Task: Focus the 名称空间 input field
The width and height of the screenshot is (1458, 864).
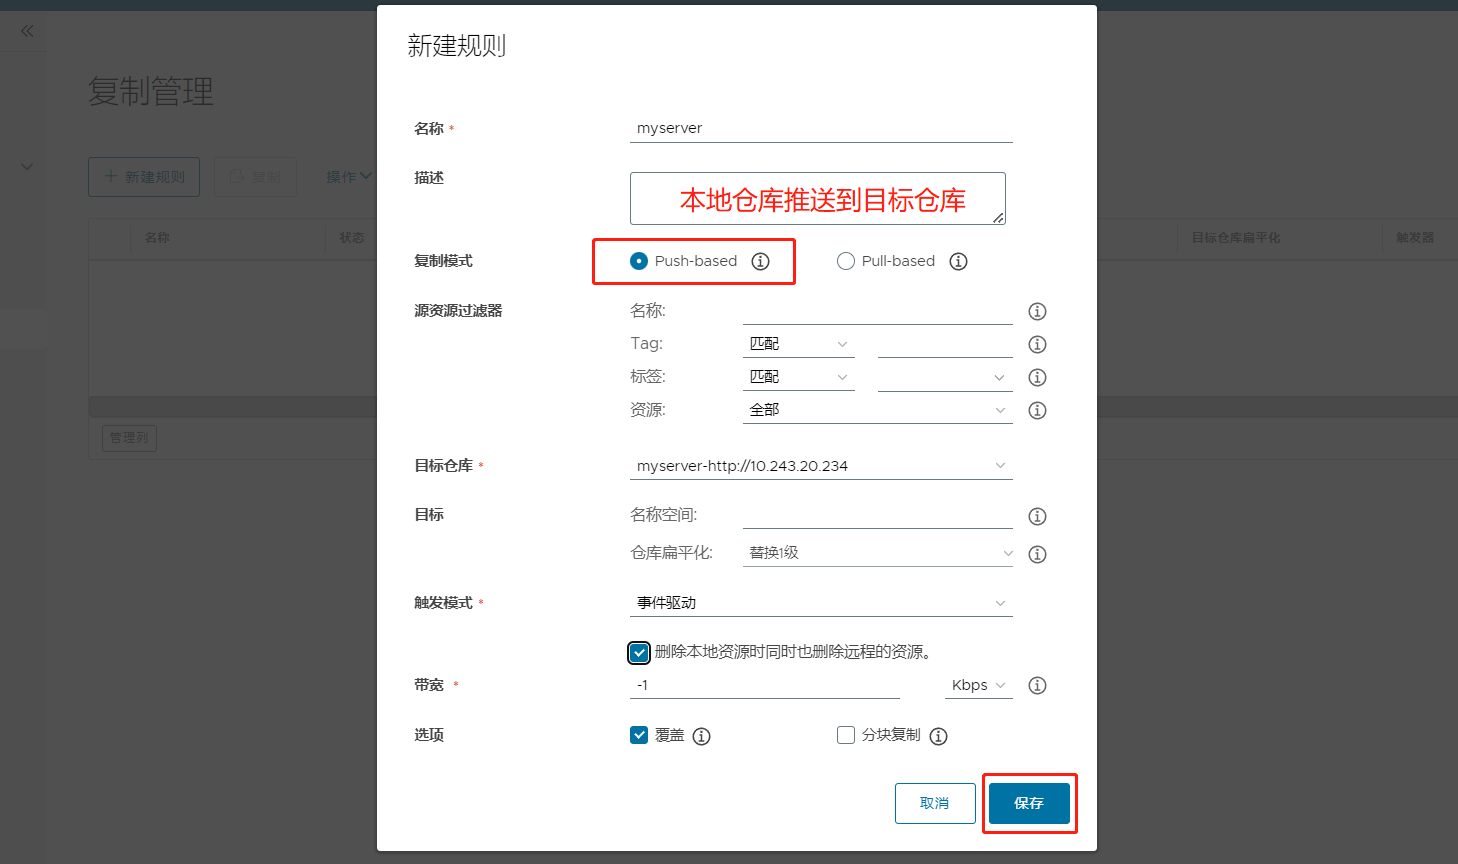Action: point(878,516)
